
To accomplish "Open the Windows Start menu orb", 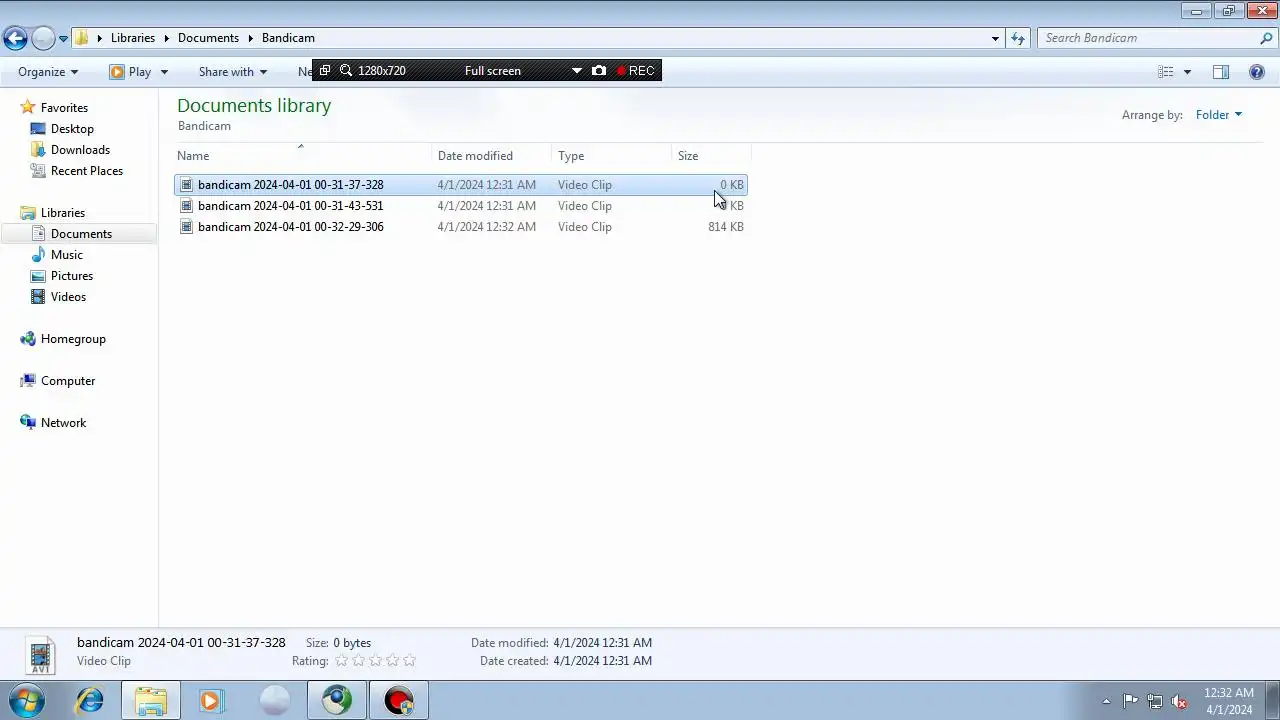I will click(x=27, y=700).
